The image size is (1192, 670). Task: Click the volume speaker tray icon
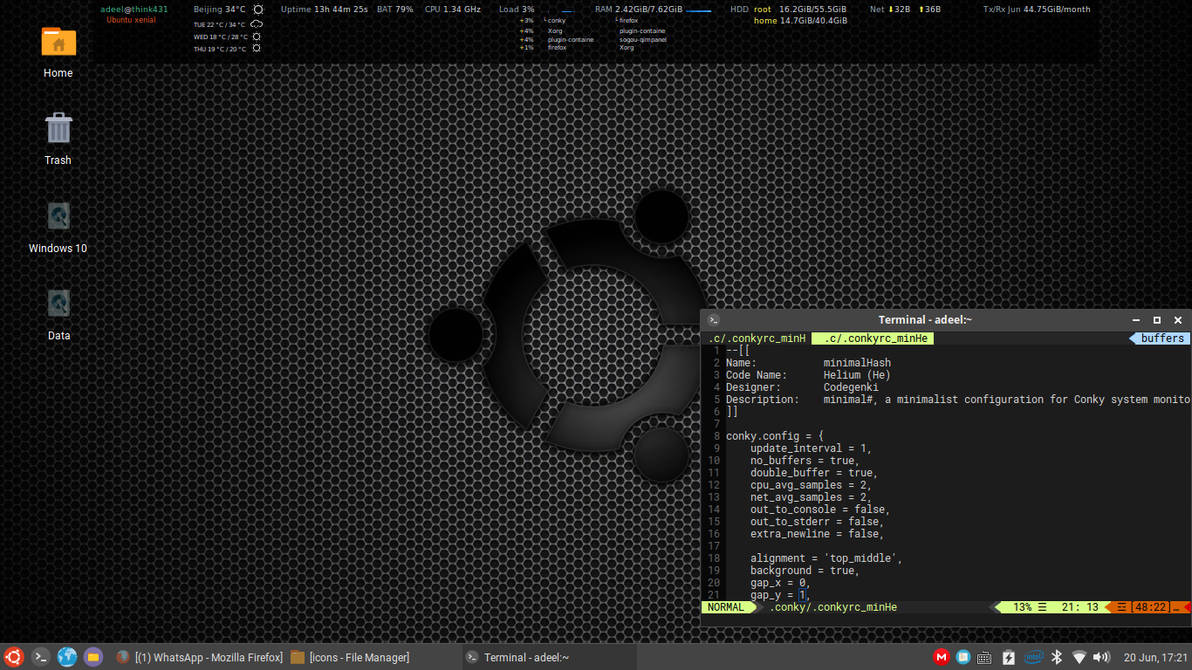[1101, 657]
